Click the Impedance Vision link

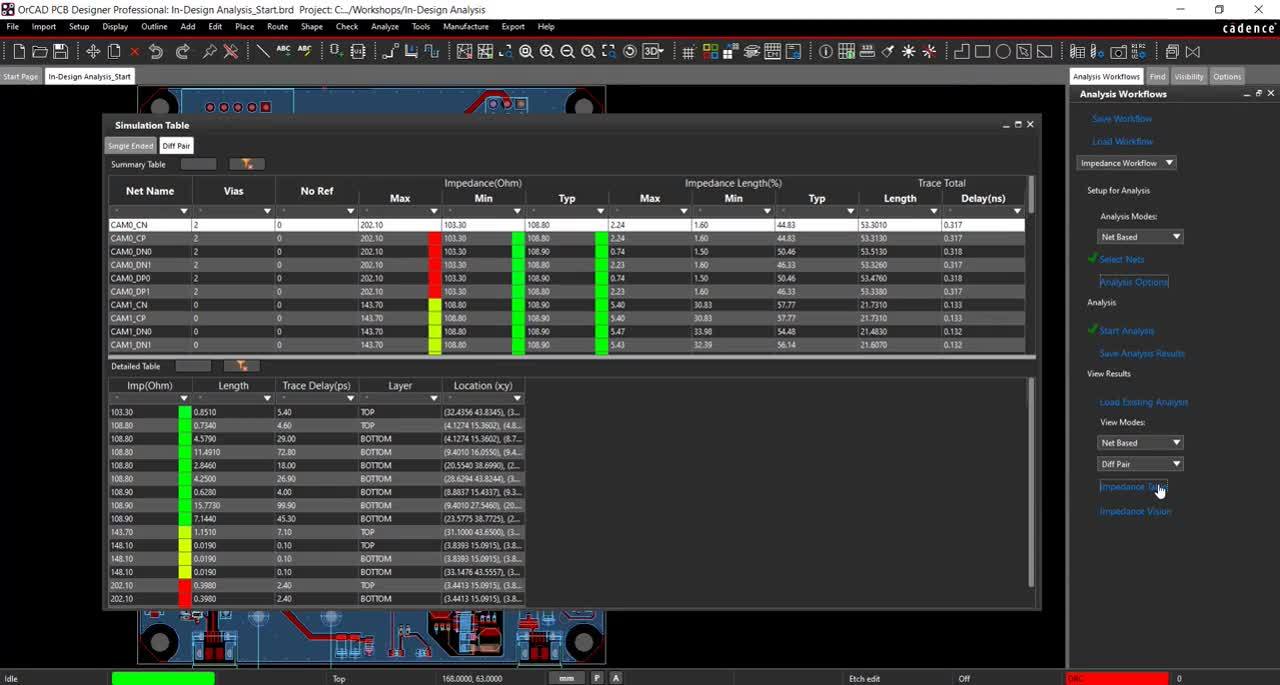click(x=1135, y=511)
